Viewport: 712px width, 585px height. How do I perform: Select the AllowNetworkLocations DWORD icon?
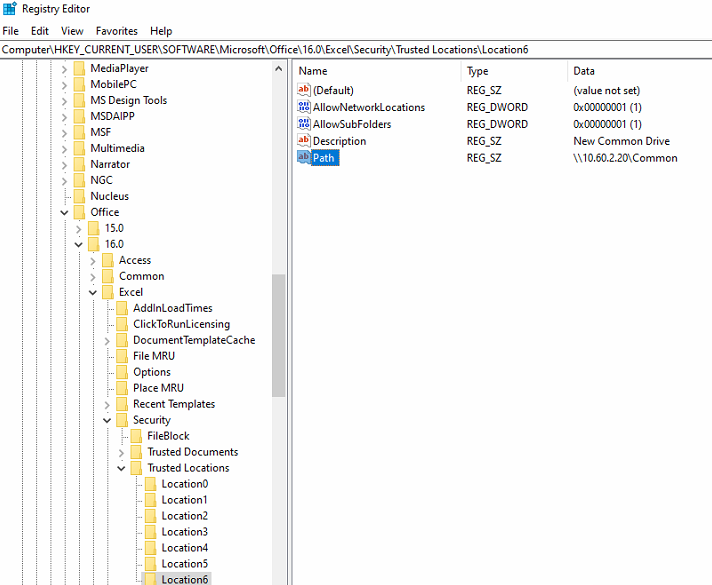tap(304, 107)
